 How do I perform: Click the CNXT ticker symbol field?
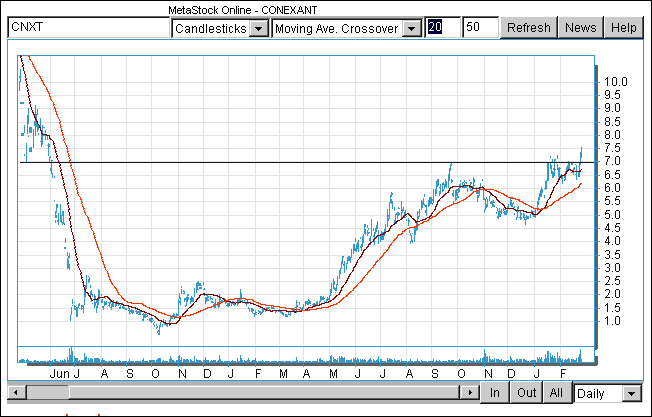tap(88, 27)
